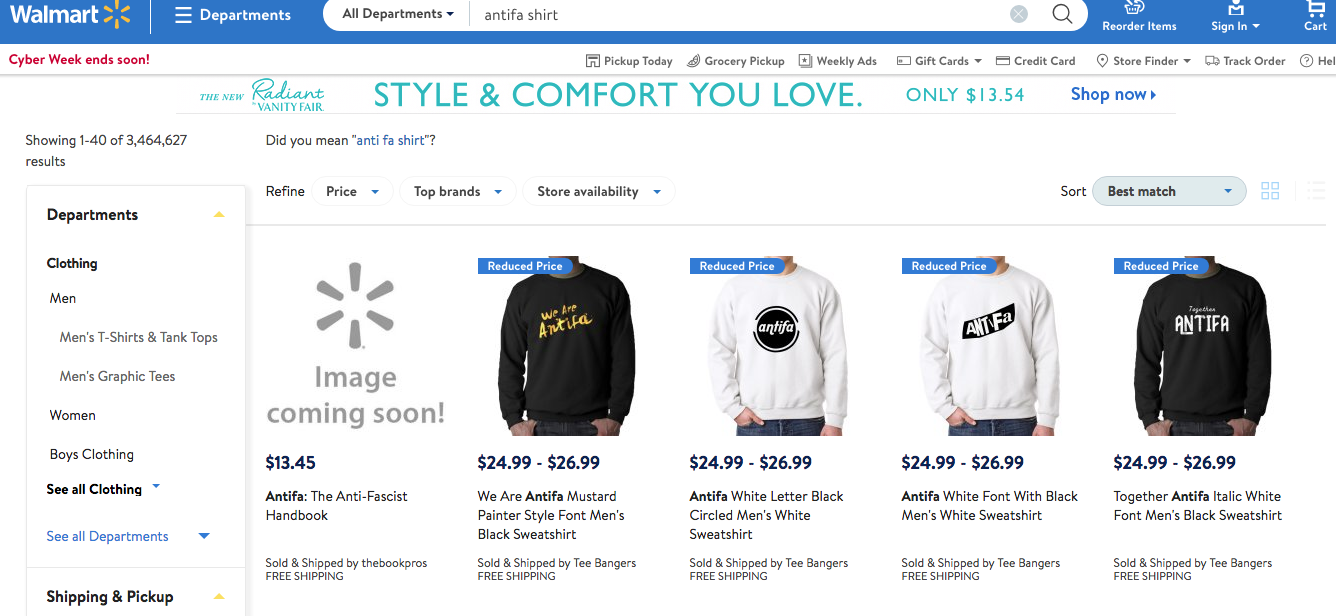Viewport: 1336px width, 616px height.
Task: Open the Best match sort dropdown
Action: pyautogui.click(x=1169, y=191)
